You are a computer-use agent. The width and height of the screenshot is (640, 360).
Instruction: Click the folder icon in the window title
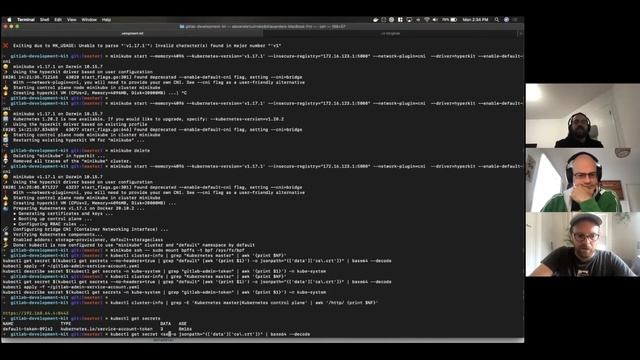[x=182, y=27]
